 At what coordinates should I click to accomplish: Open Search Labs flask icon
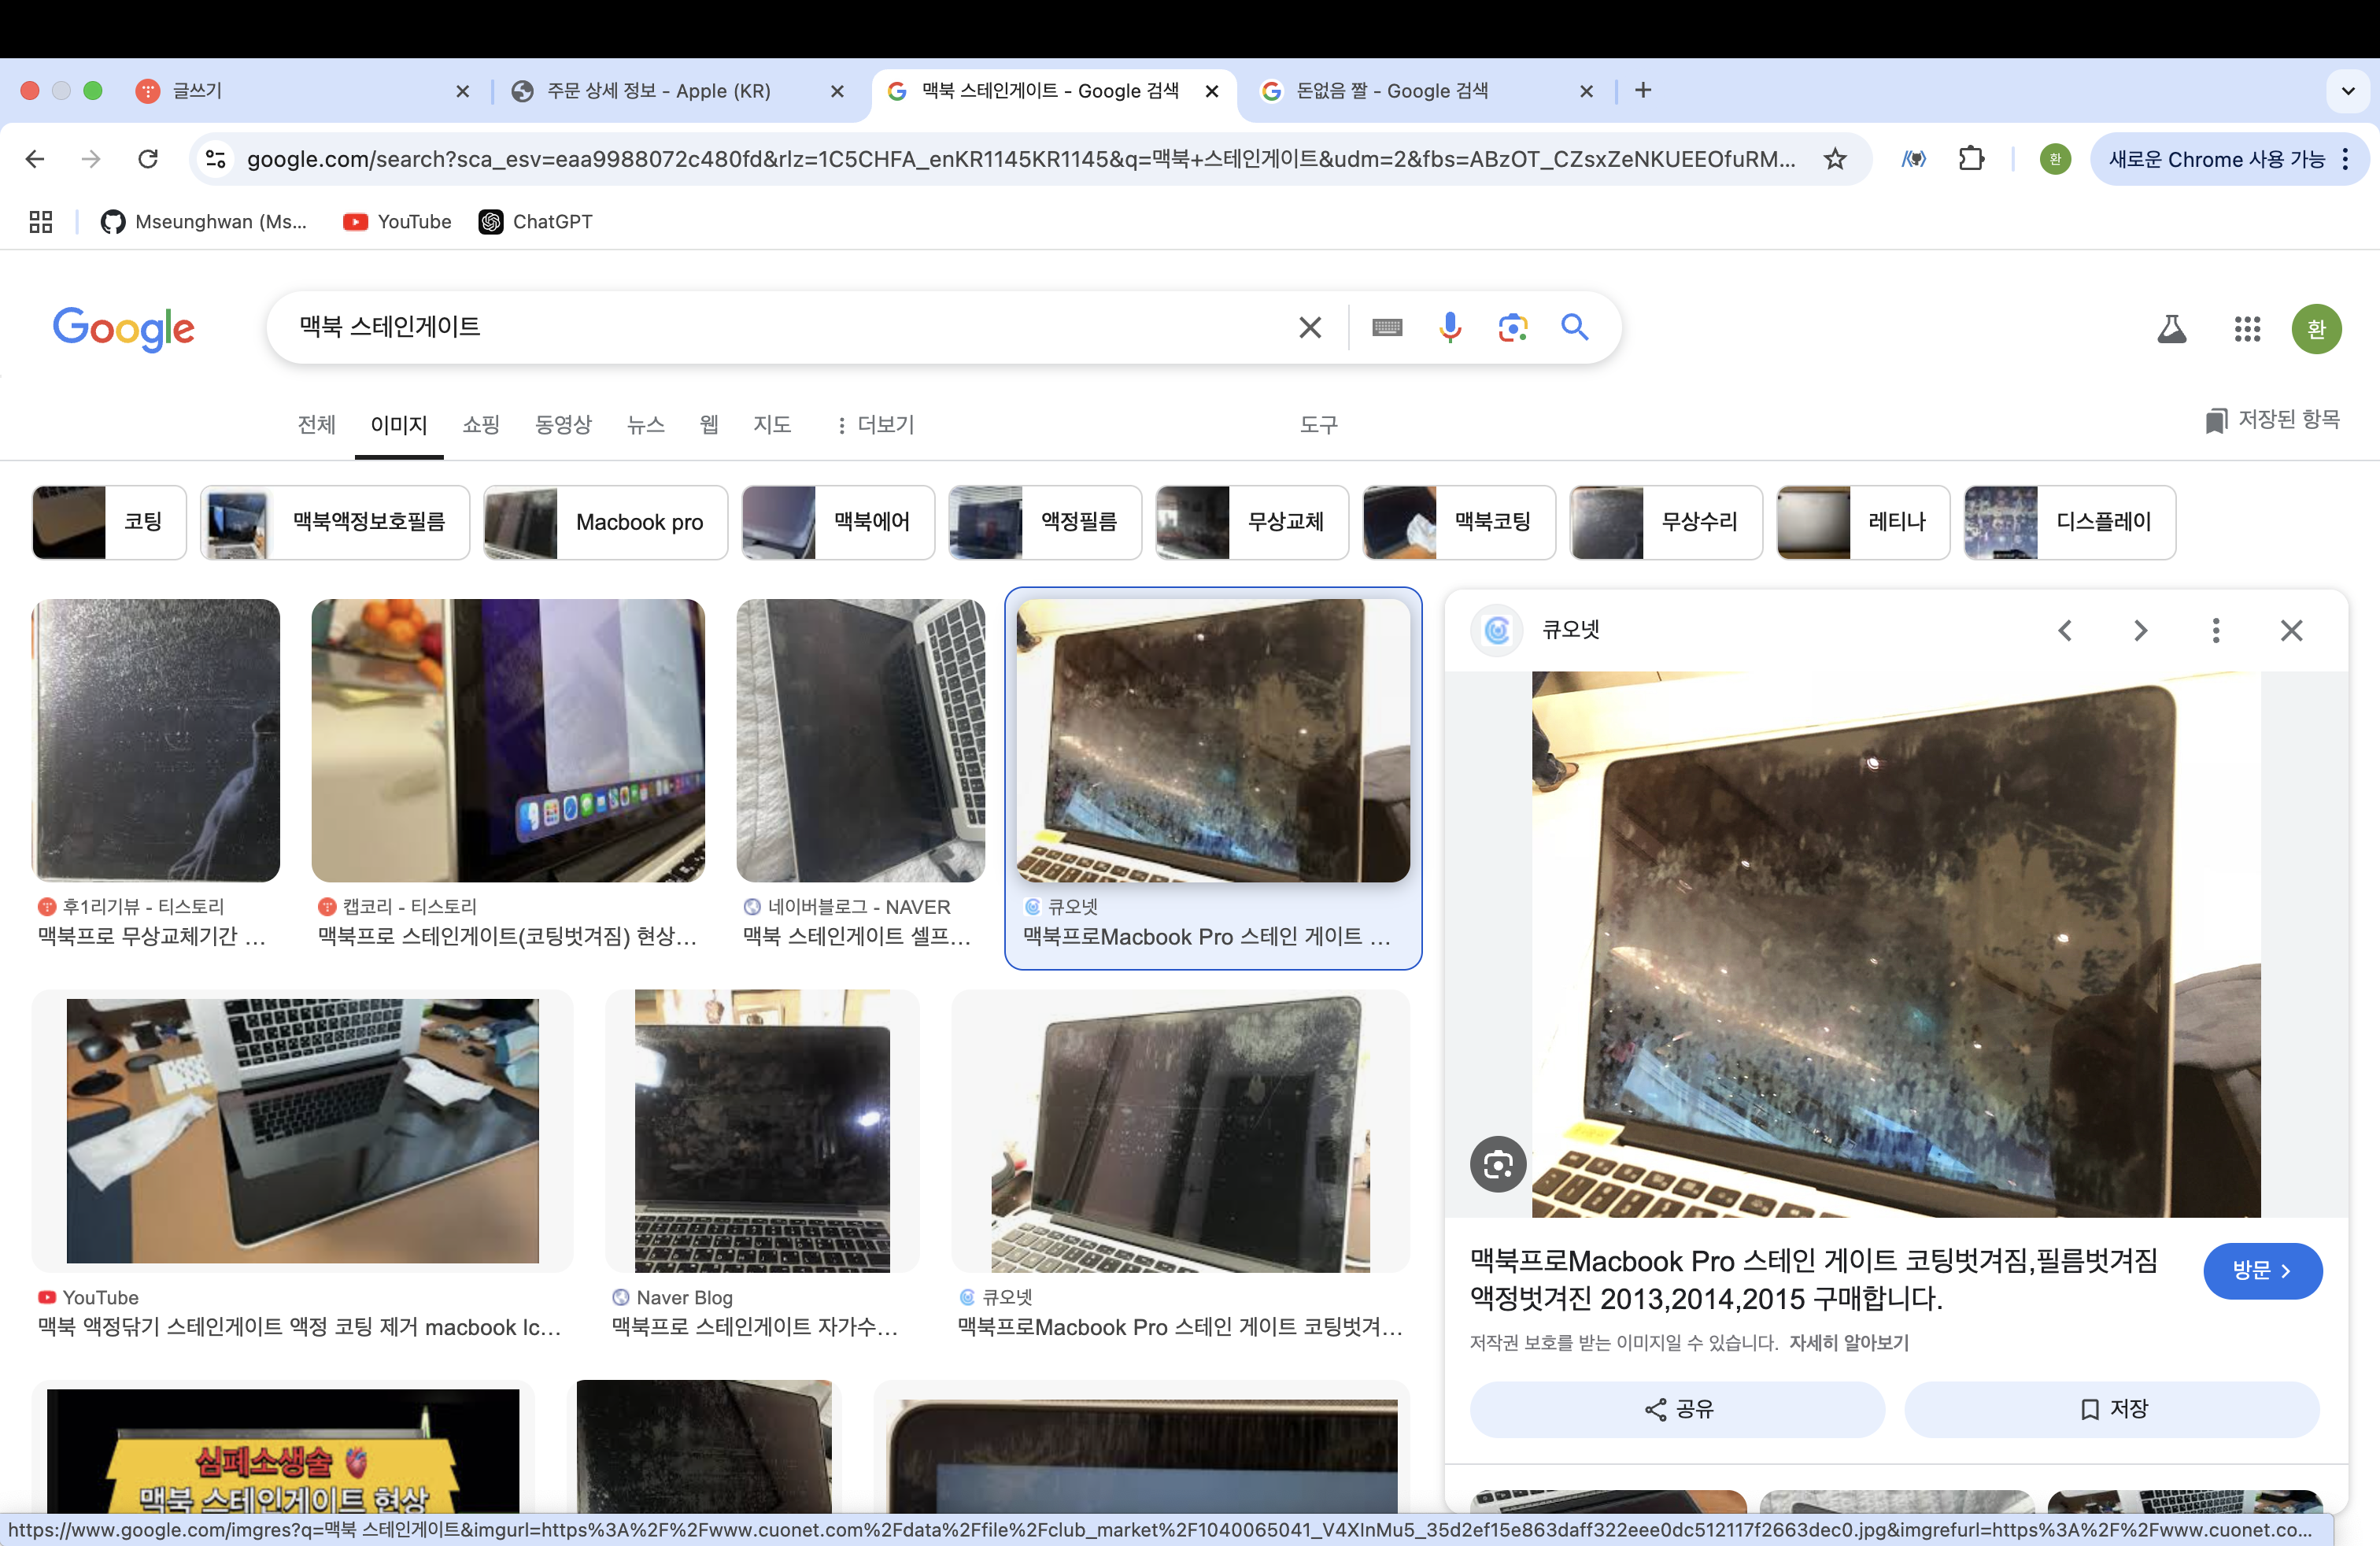coord(2171,329)
